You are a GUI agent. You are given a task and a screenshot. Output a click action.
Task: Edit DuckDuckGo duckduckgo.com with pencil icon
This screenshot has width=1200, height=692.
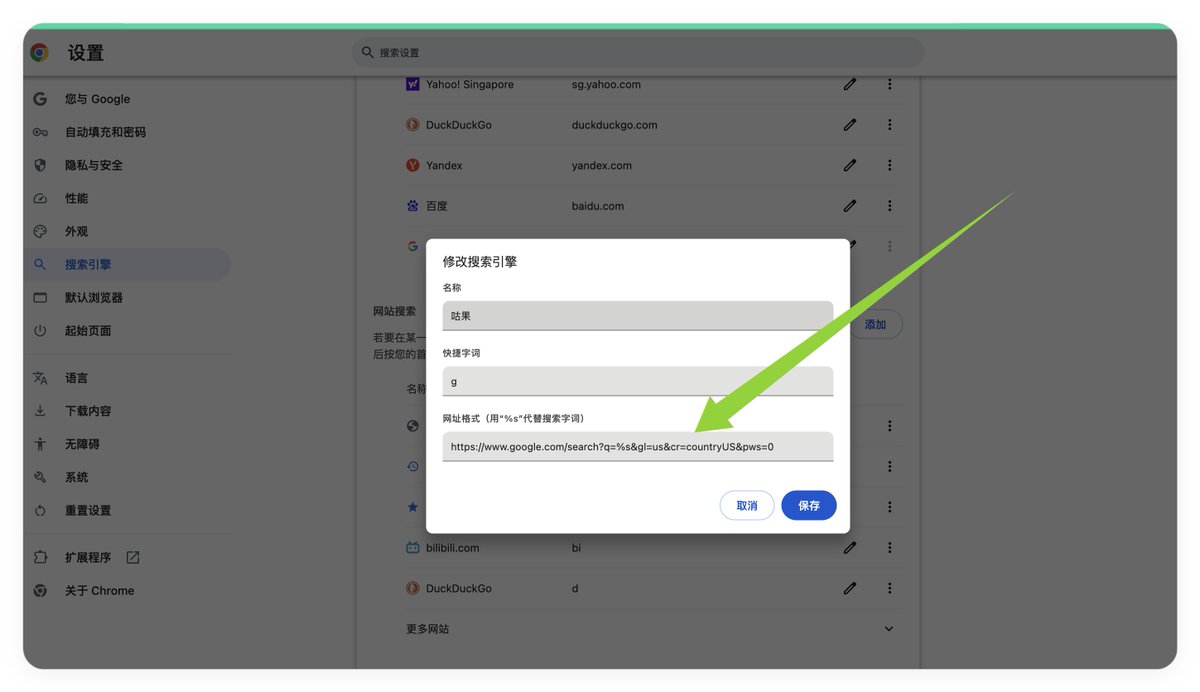pos(850,125)
